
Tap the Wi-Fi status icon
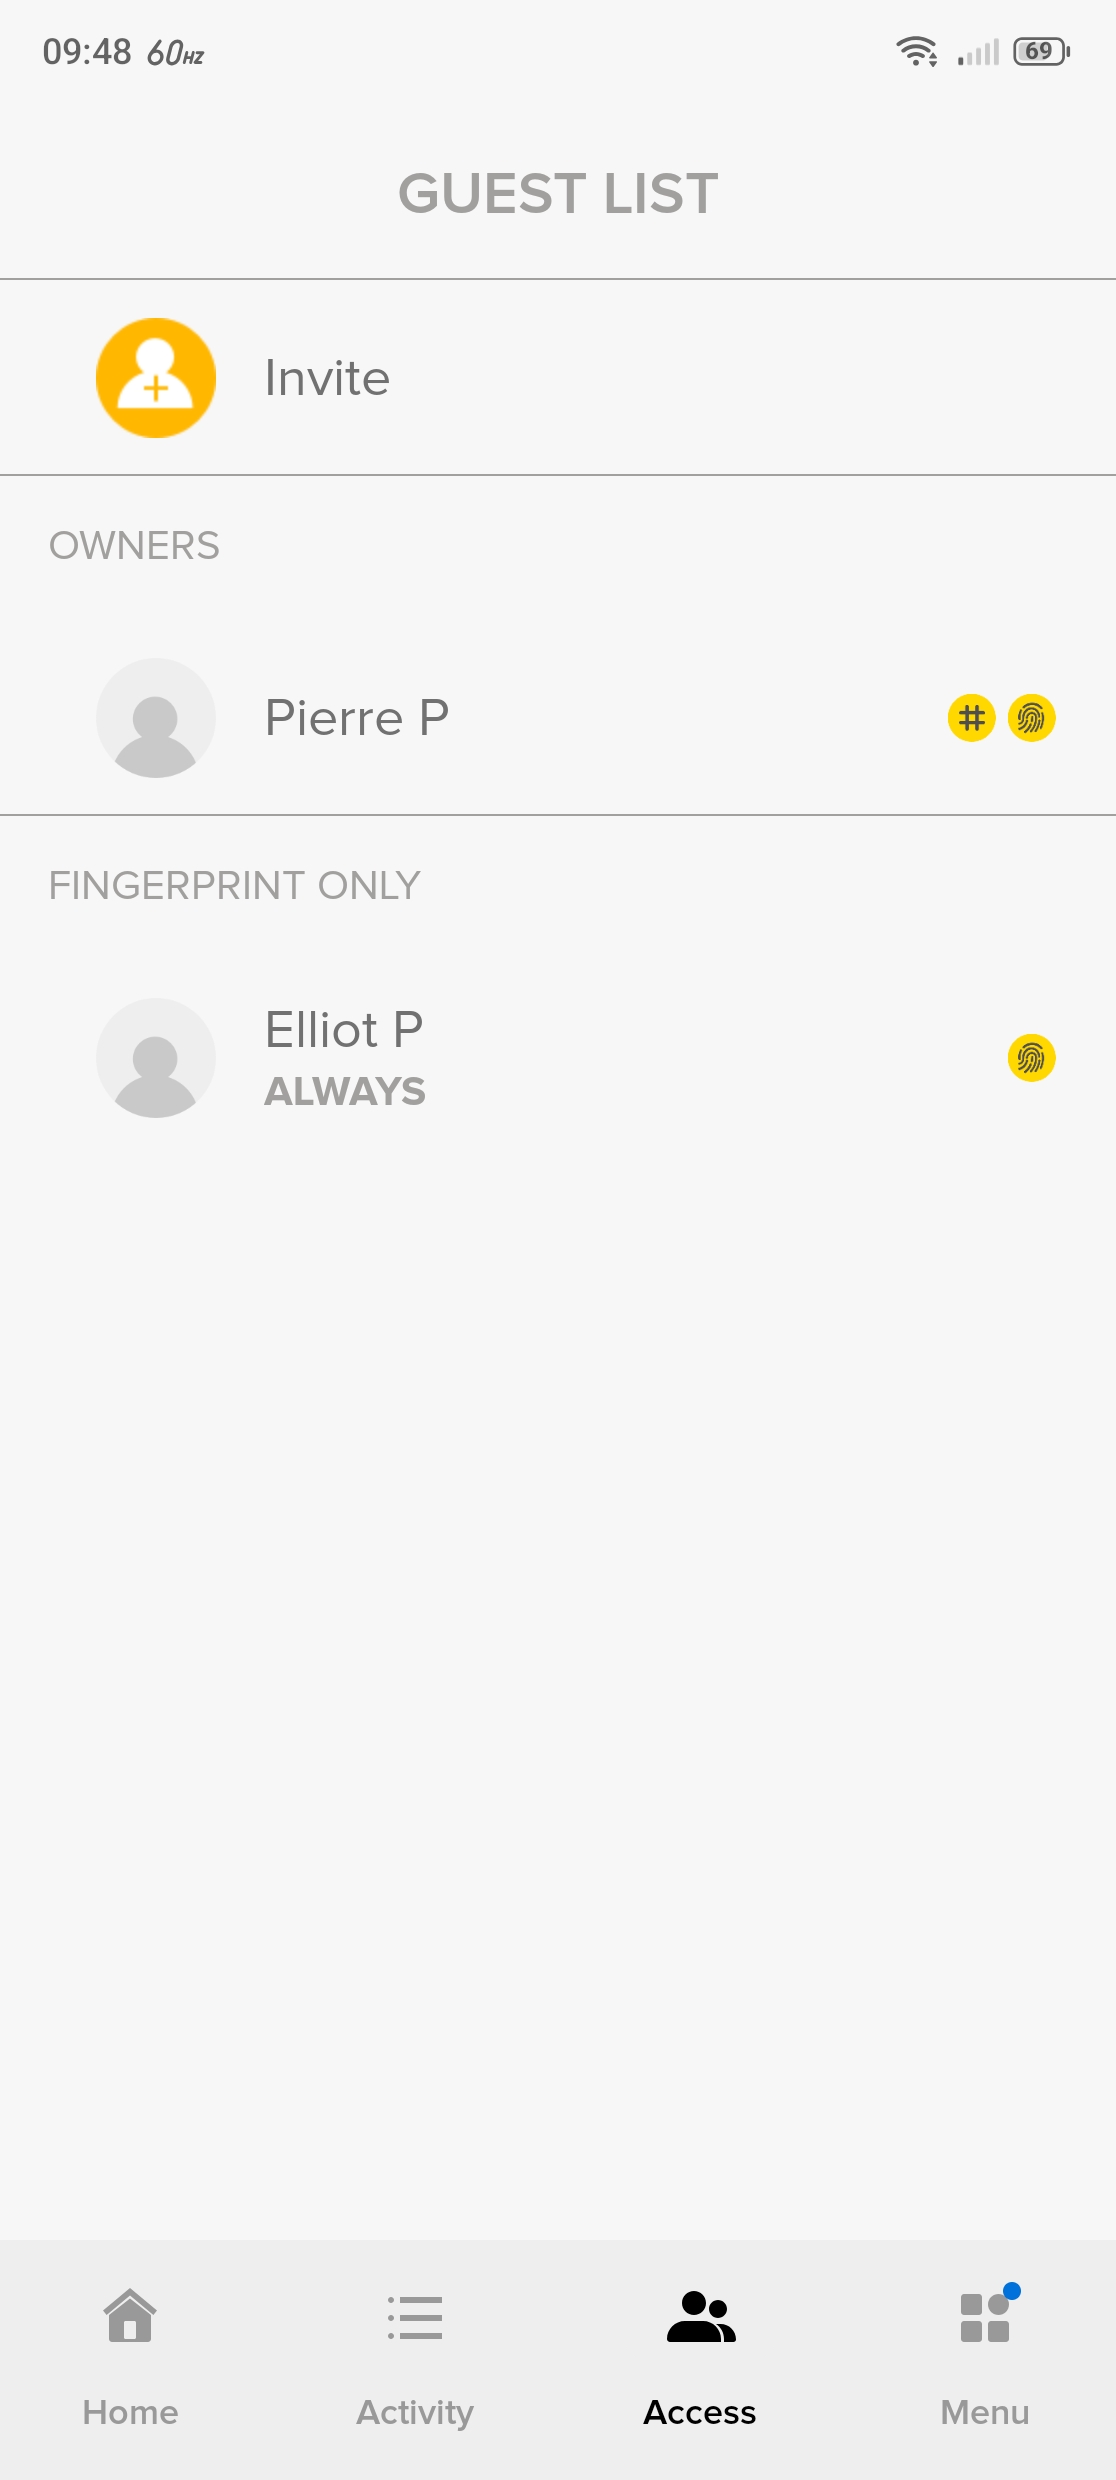click(x=916, y=51)
